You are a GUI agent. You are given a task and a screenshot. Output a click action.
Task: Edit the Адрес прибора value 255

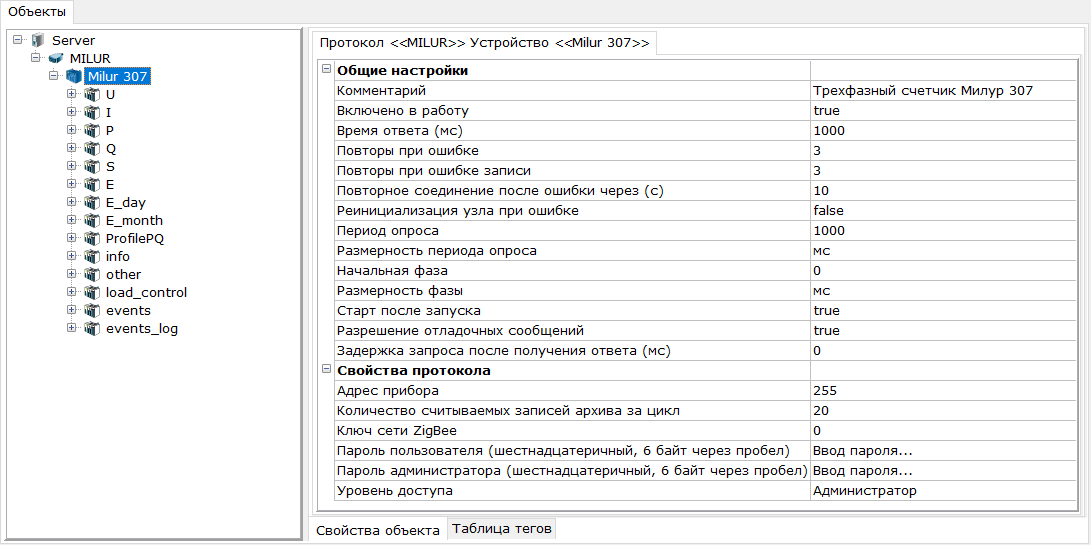(x=942, y=390)
